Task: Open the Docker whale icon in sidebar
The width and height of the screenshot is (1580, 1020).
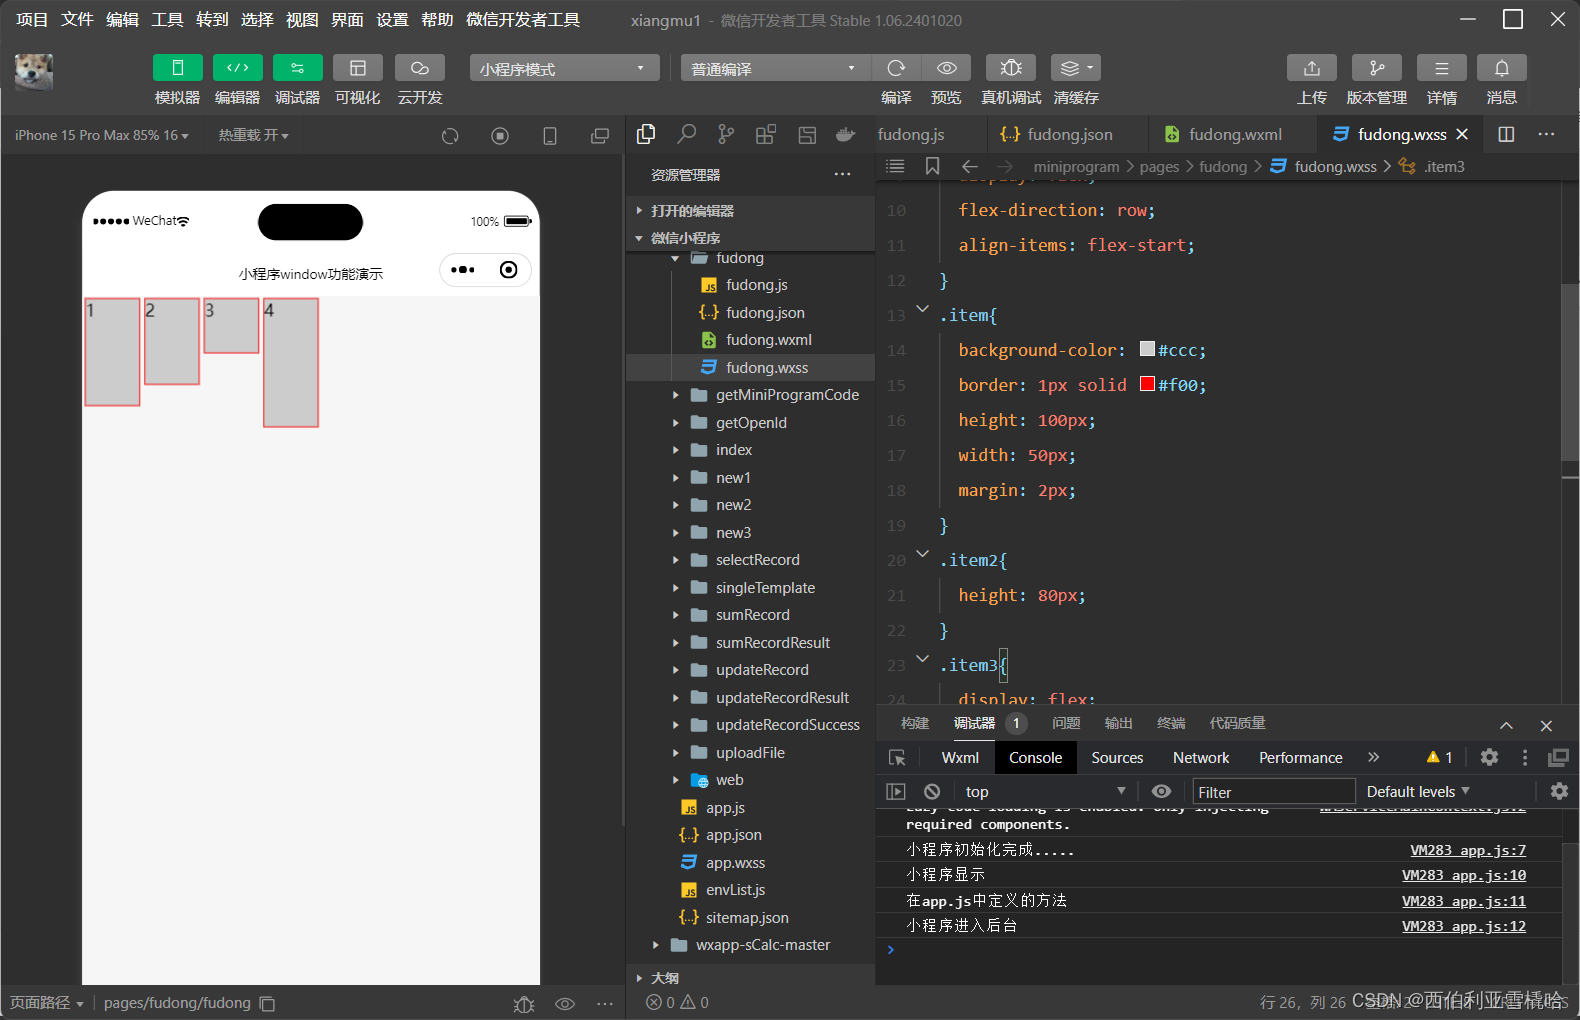Action: coord(846,134)
